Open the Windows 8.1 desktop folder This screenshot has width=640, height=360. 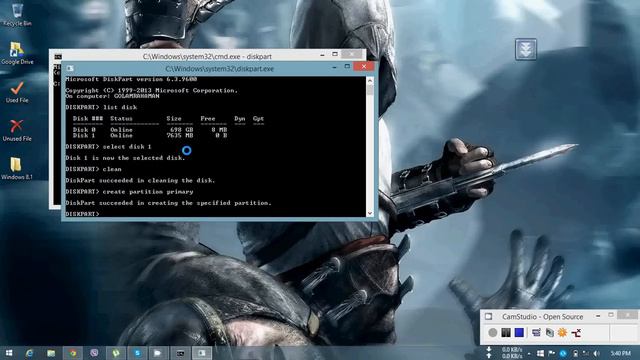(x=16, y=169)
